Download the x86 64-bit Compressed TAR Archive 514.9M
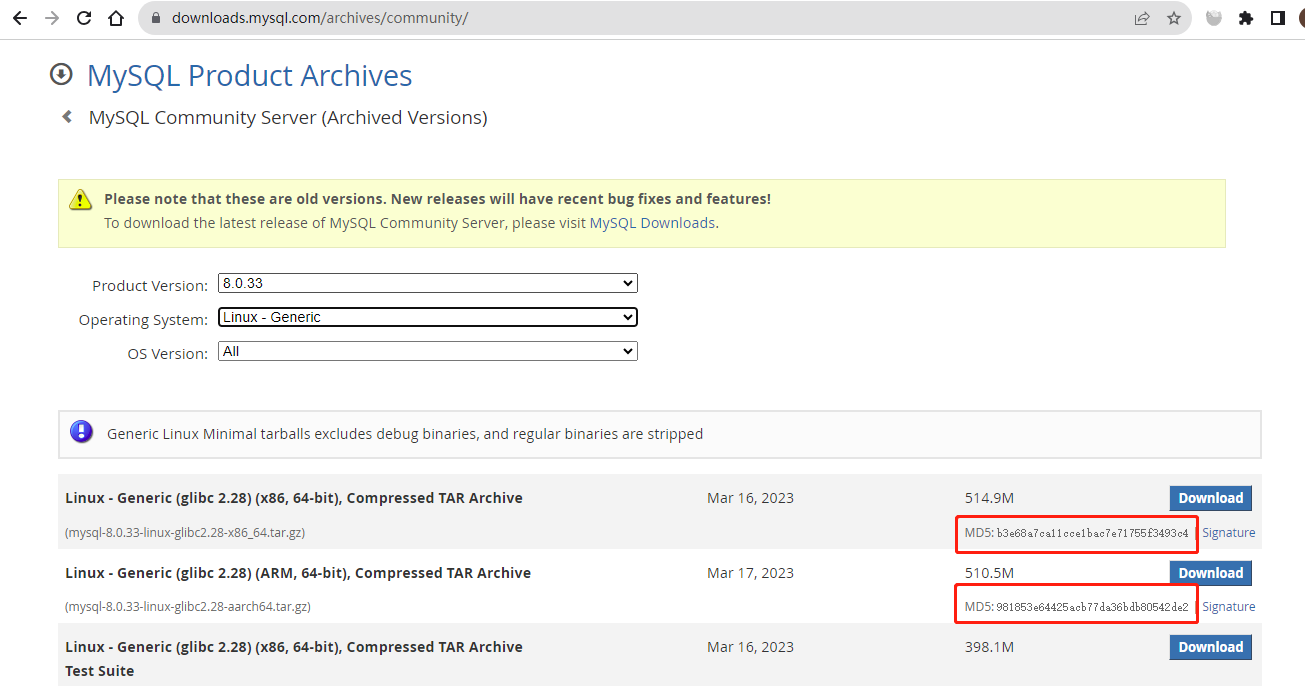 [x=1210, y=498]
